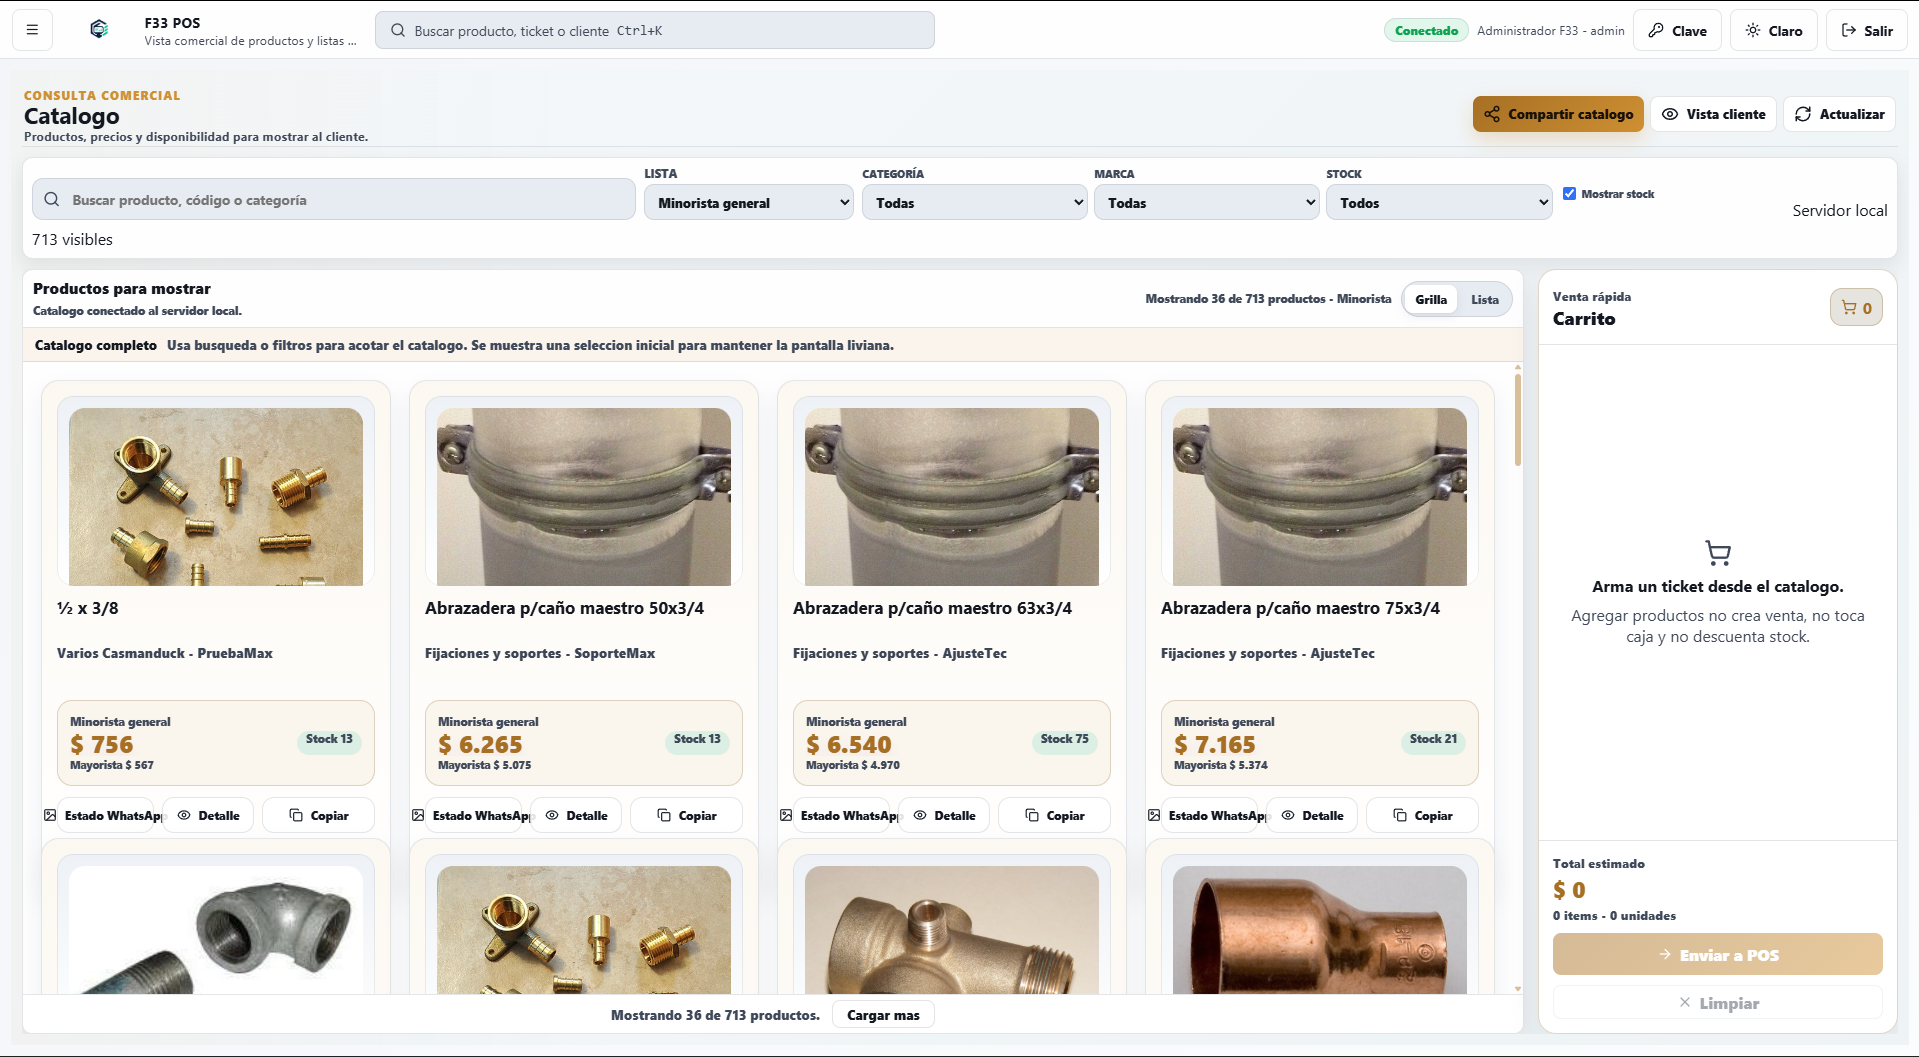
Task: Focus the Buscar producto, código o categoría field
Action: (334, 200)
